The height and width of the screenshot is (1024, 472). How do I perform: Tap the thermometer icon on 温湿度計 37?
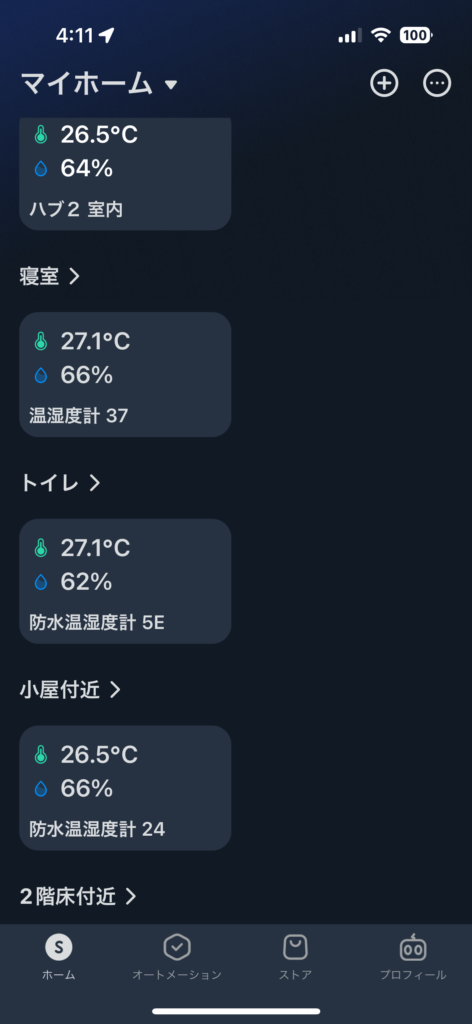[41, 341]
